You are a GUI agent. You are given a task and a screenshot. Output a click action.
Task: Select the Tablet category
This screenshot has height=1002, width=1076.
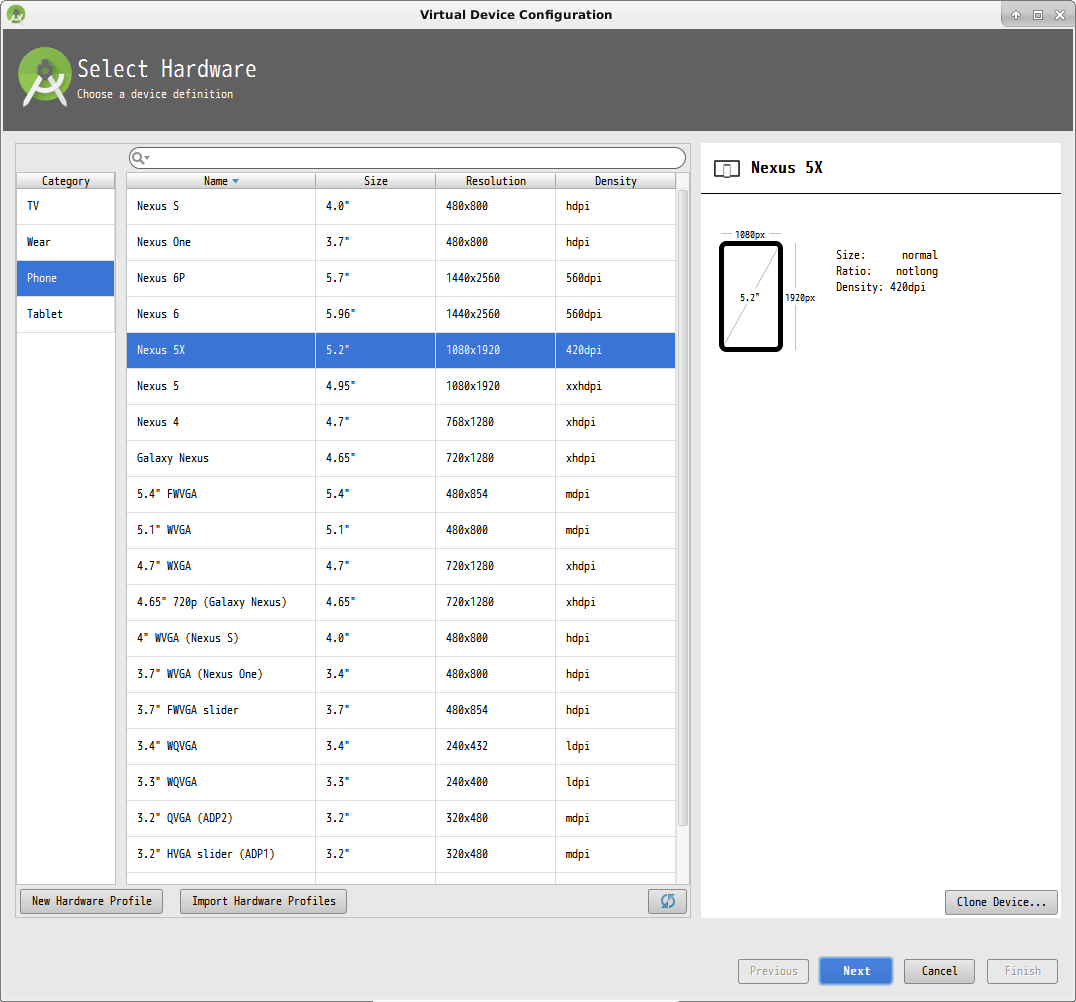[x=65, y=314]
